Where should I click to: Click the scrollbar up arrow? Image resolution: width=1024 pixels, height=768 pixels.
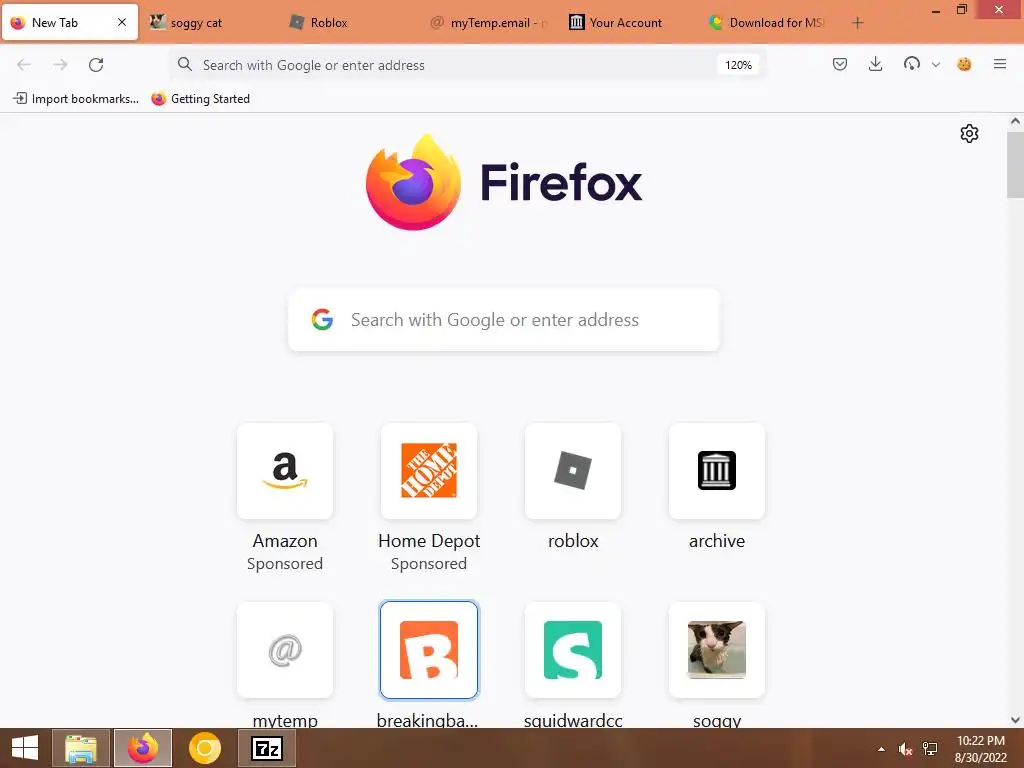point(1015,121)
